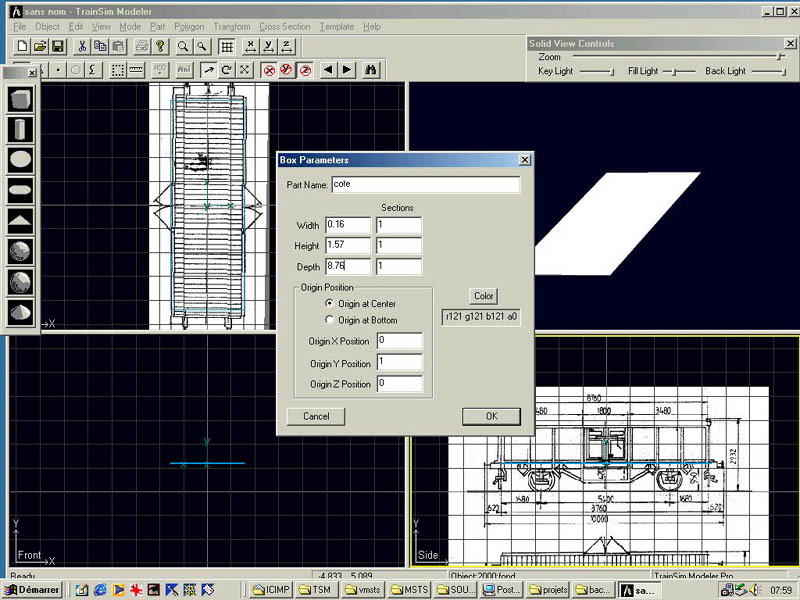Open the Cross Section menu
The width and height of the screenshot is (800, 600).
(x=284, y=27)
